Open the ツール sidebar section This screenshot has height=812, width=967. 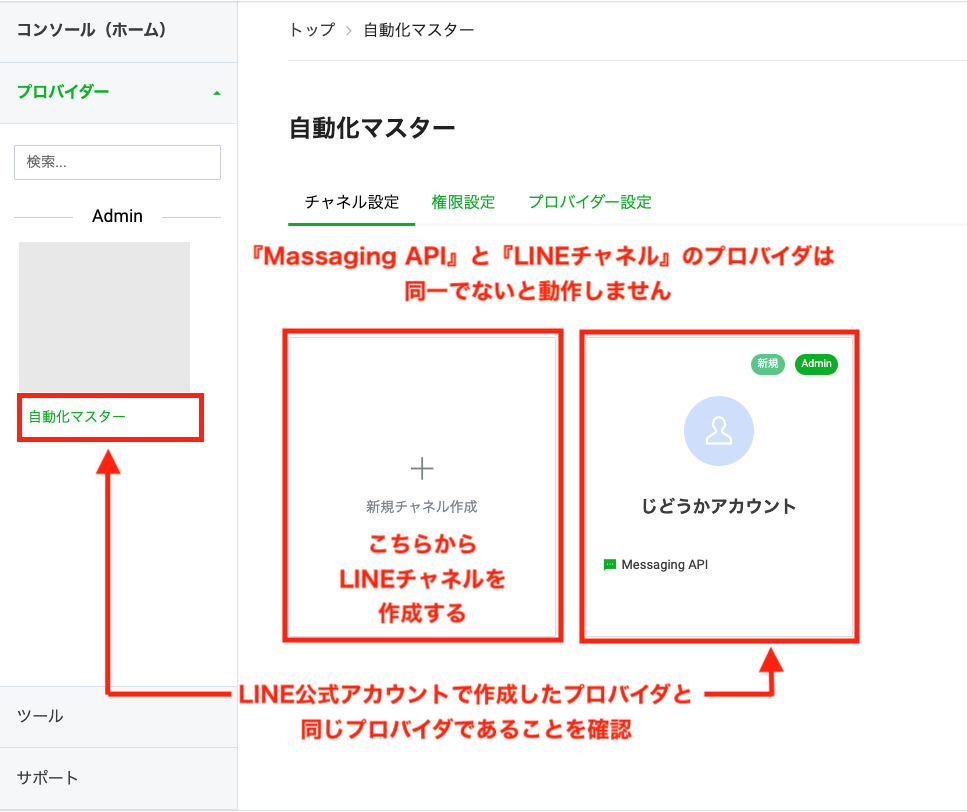point(40,716)
